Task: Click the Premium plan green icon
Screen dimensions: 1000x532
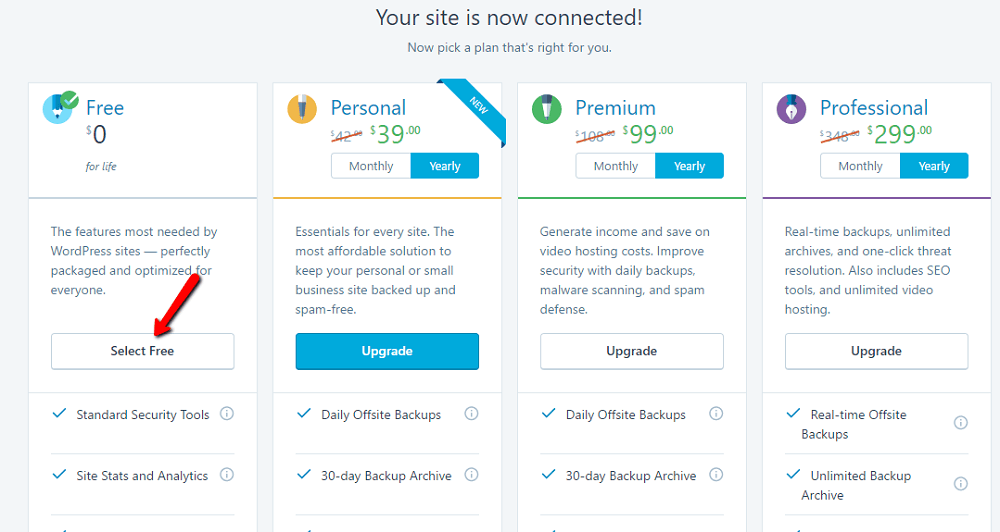Action: pos(547,109)
